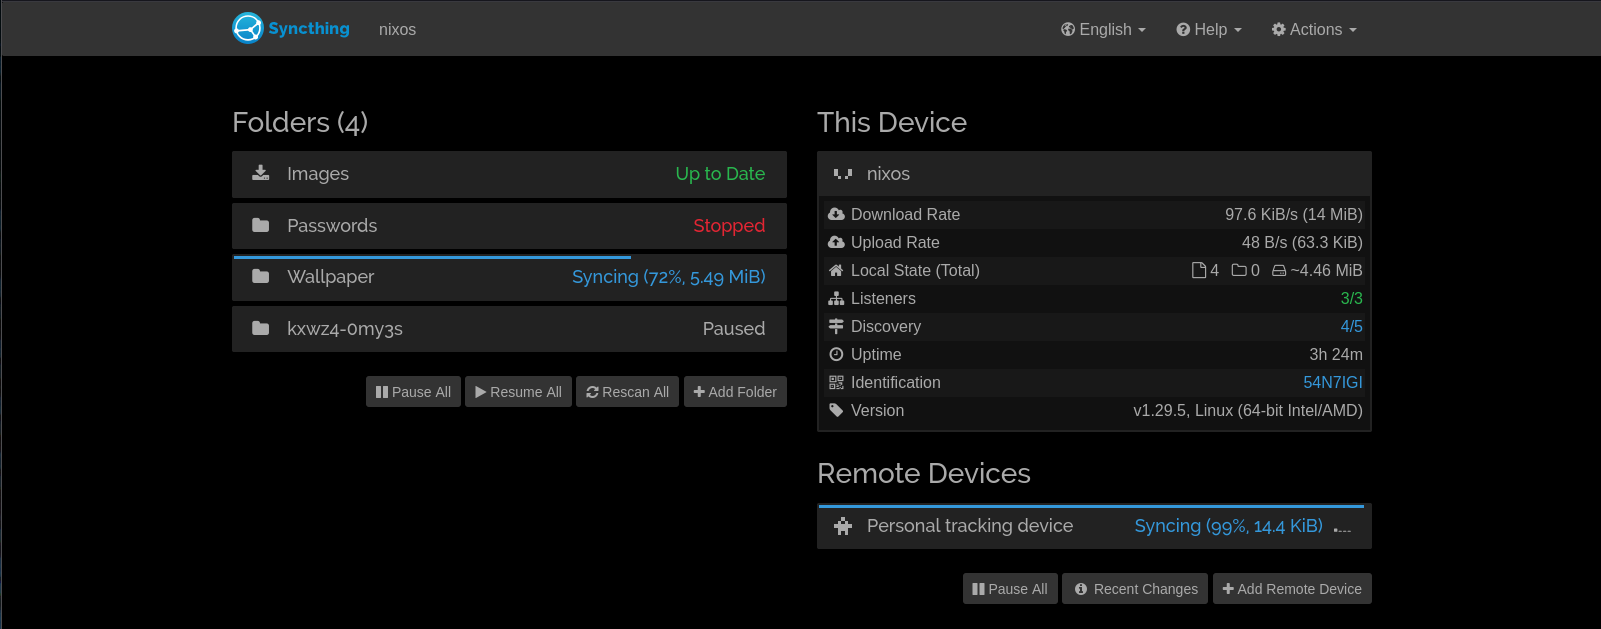The image size is (1601, 629).
Task: Click the Download Rate cloud icon
Action: point(836,214)
